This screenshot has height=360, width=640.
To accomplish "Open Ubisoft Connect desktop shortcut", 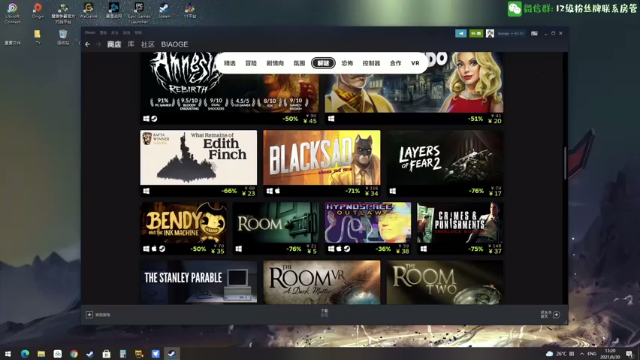I will coord(12,13).
